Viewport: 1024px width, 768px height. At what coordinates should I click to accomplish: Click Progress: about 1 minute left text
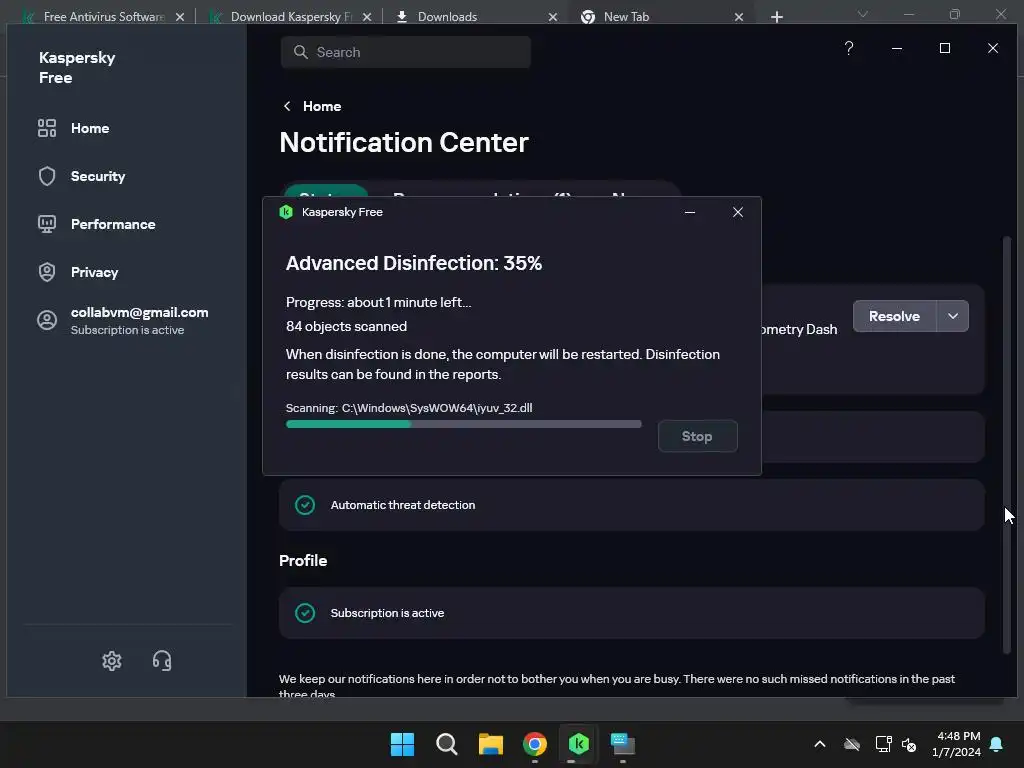coord(378,302)
